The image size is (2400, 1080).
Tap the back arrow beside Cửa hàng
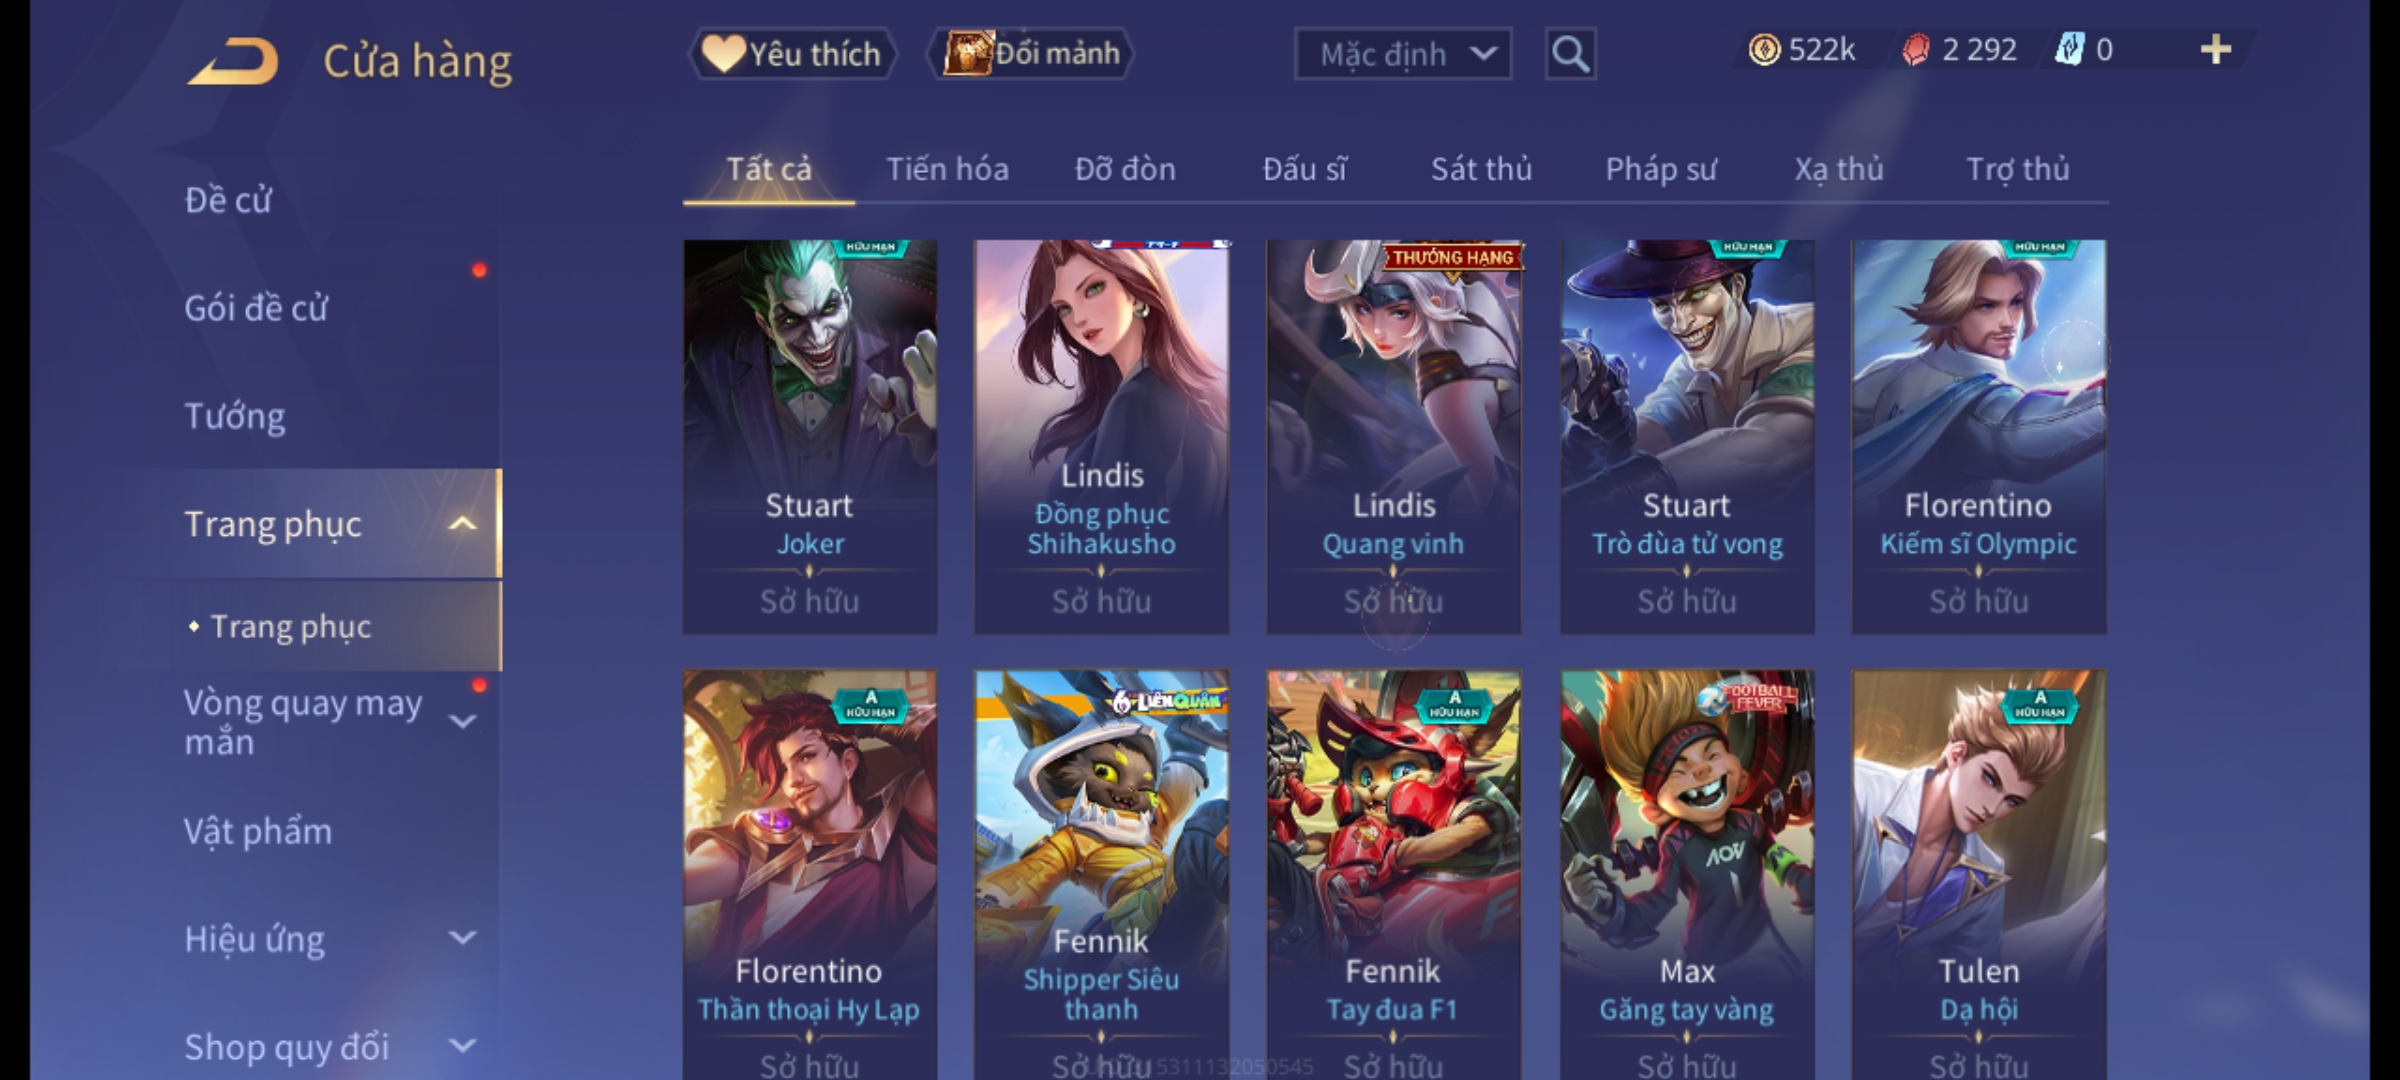pos(233,61)
